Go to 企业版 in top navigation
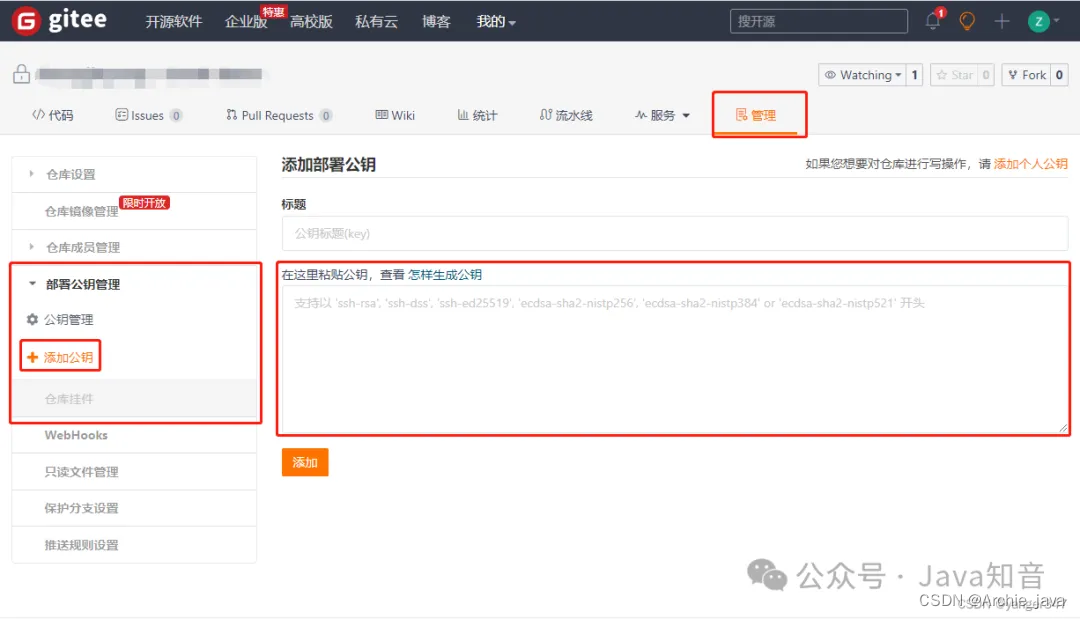 246,21
